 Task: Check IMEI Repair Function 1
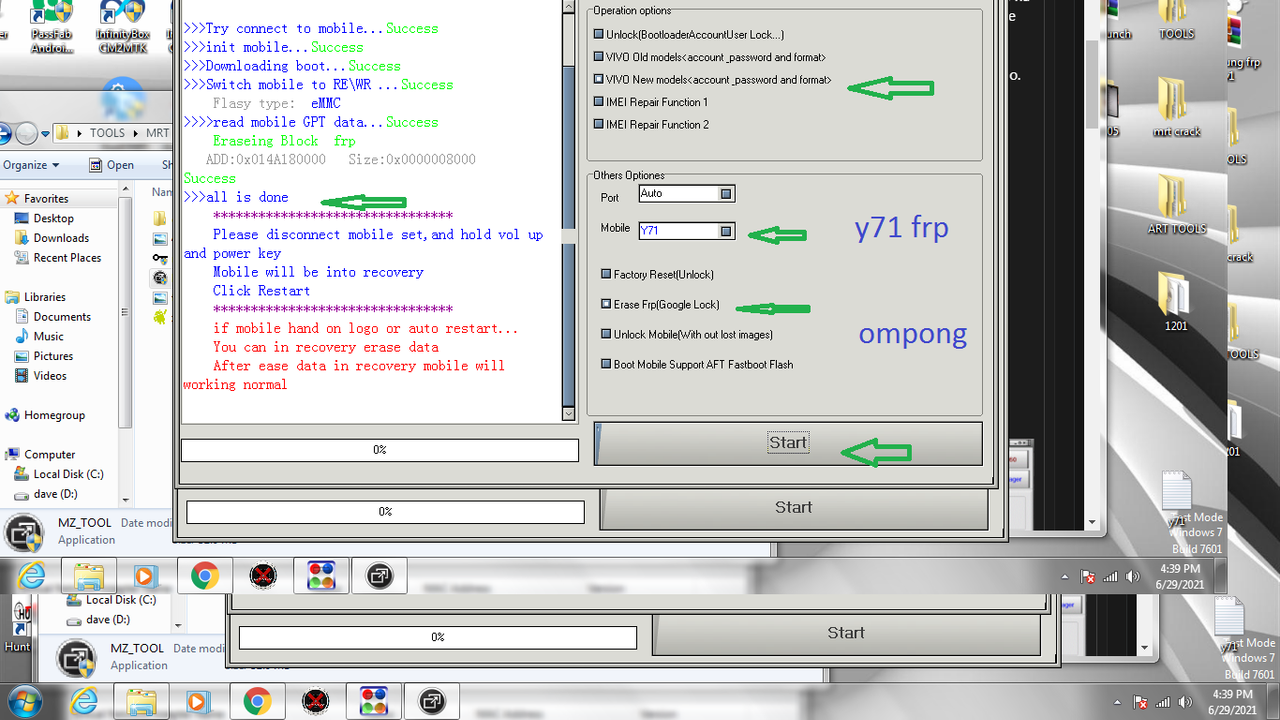(599, 102)
